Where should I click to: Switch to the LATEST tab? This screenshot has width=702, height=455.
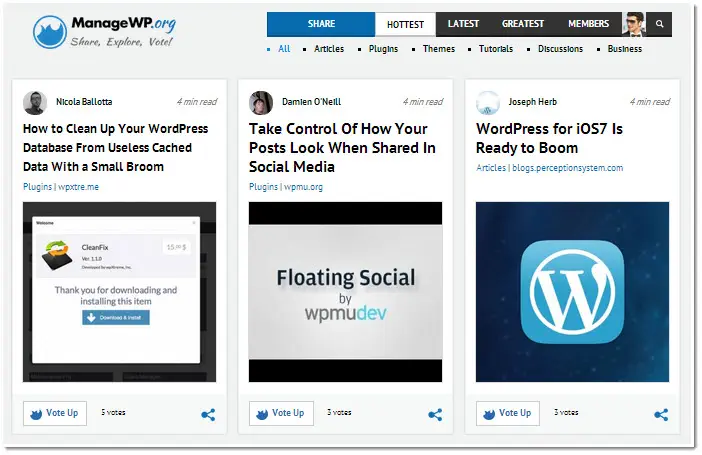(463, 24)
